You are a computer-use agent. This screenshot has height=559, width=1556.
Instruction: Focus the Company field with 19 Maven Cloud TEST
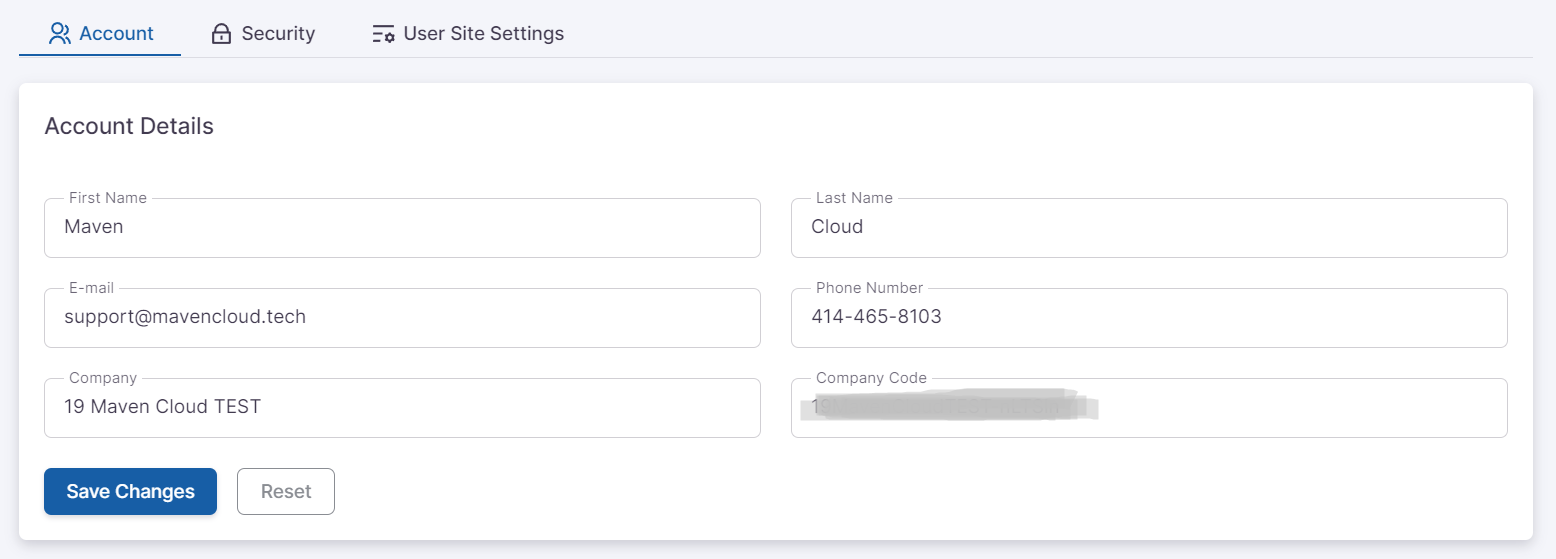[402, 408]
